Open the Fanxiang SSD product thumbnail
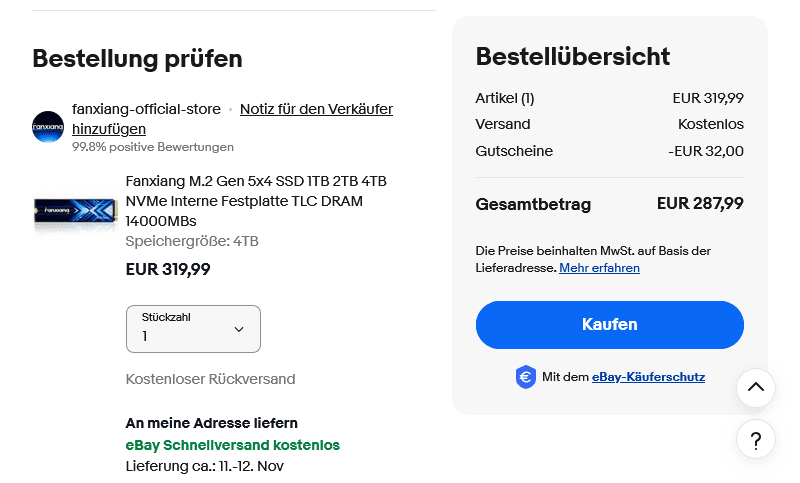This screenshot has height=483, width=800. [x=75, y=210]
